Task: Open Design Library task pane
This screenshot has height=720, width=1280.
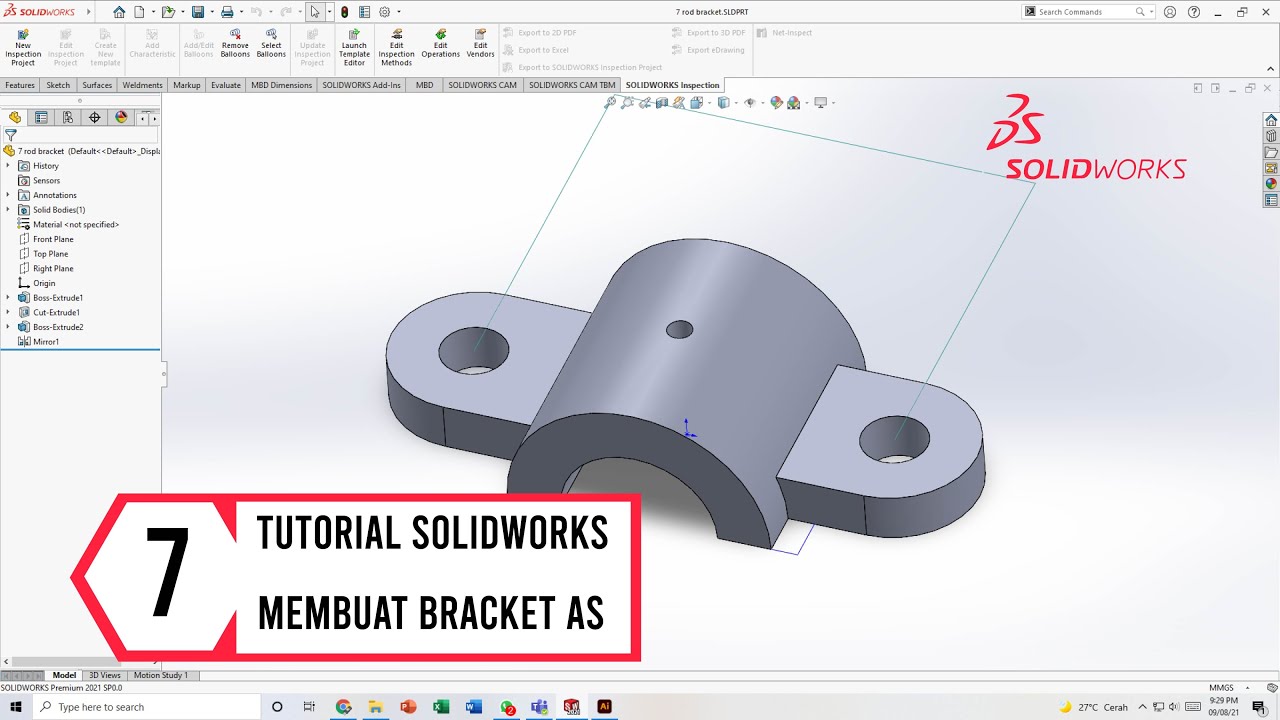Action: point(1271,136)
